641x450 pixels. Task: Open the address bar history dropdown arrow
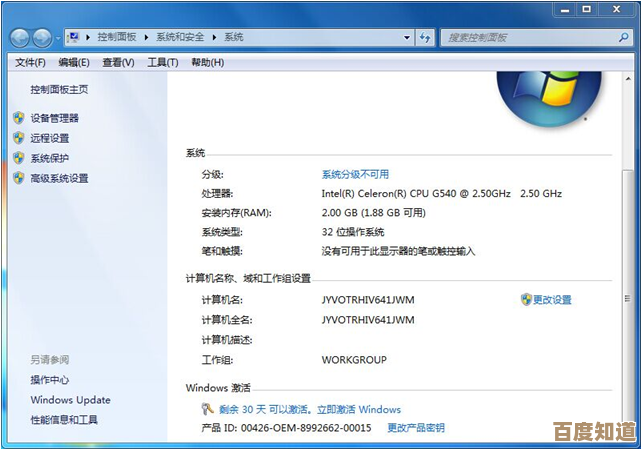(406, 38)
